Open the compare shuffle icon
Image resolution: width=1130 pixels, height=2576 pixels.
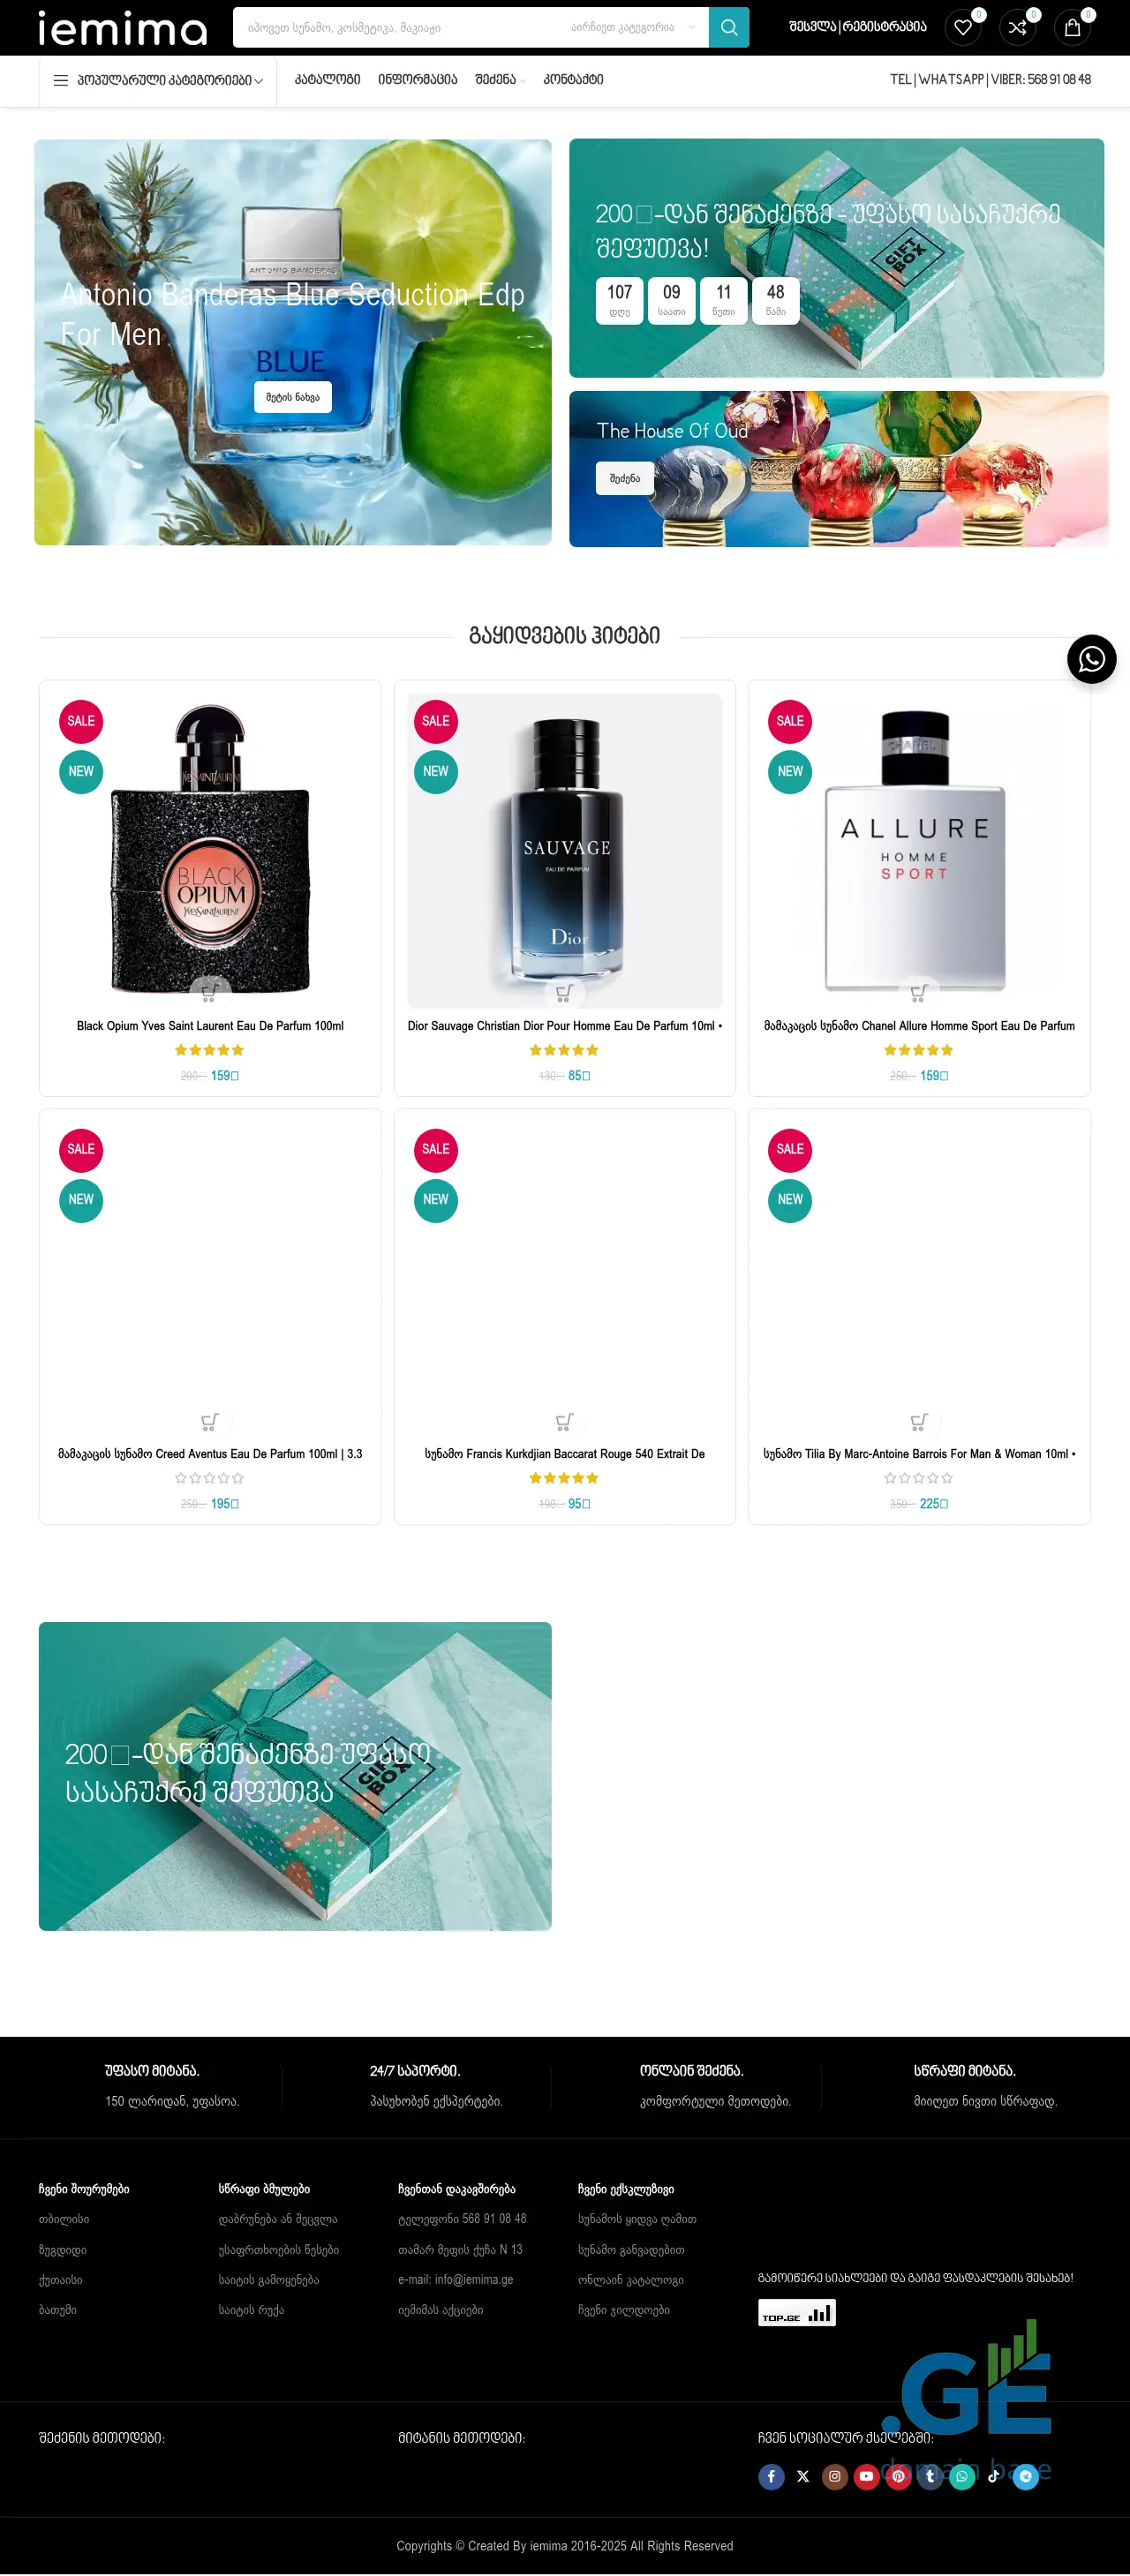point(1018,28)
